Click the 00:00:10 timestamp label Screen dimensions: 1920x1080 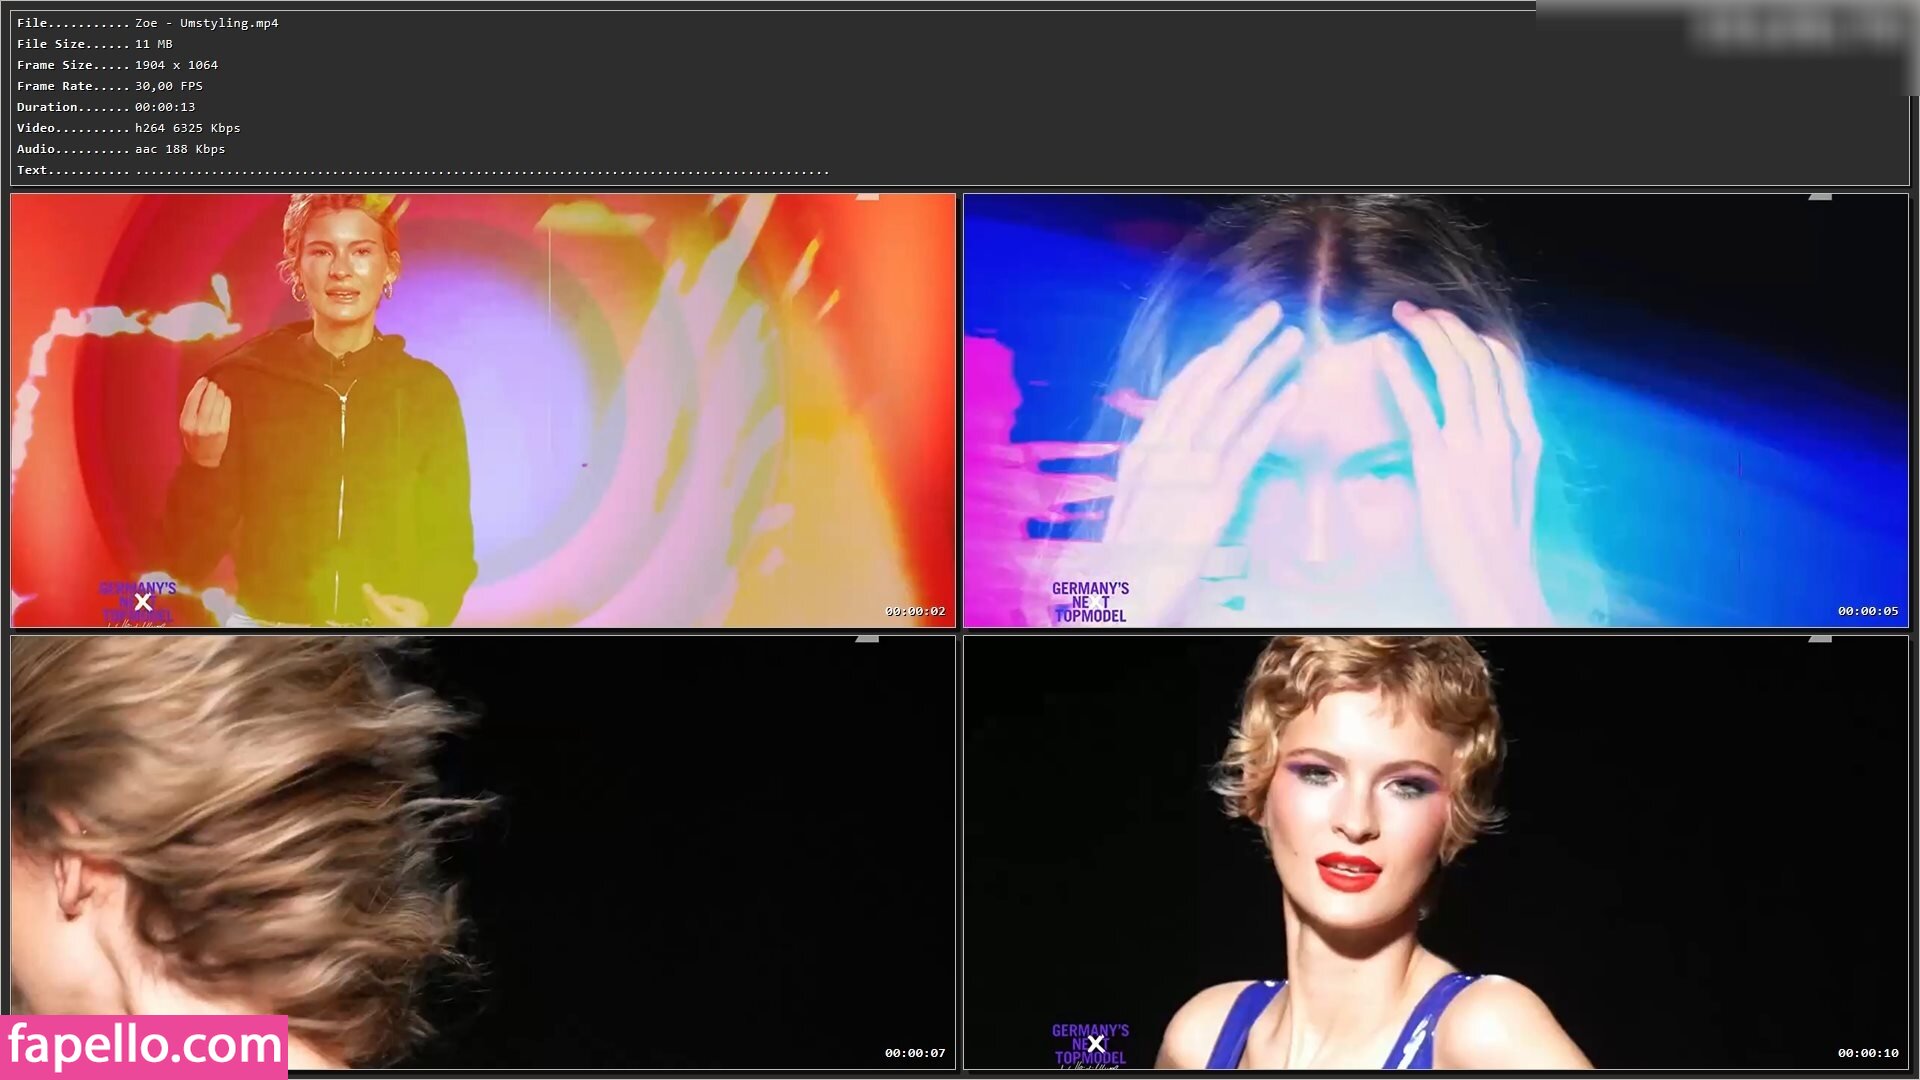click(1867, 1053)
